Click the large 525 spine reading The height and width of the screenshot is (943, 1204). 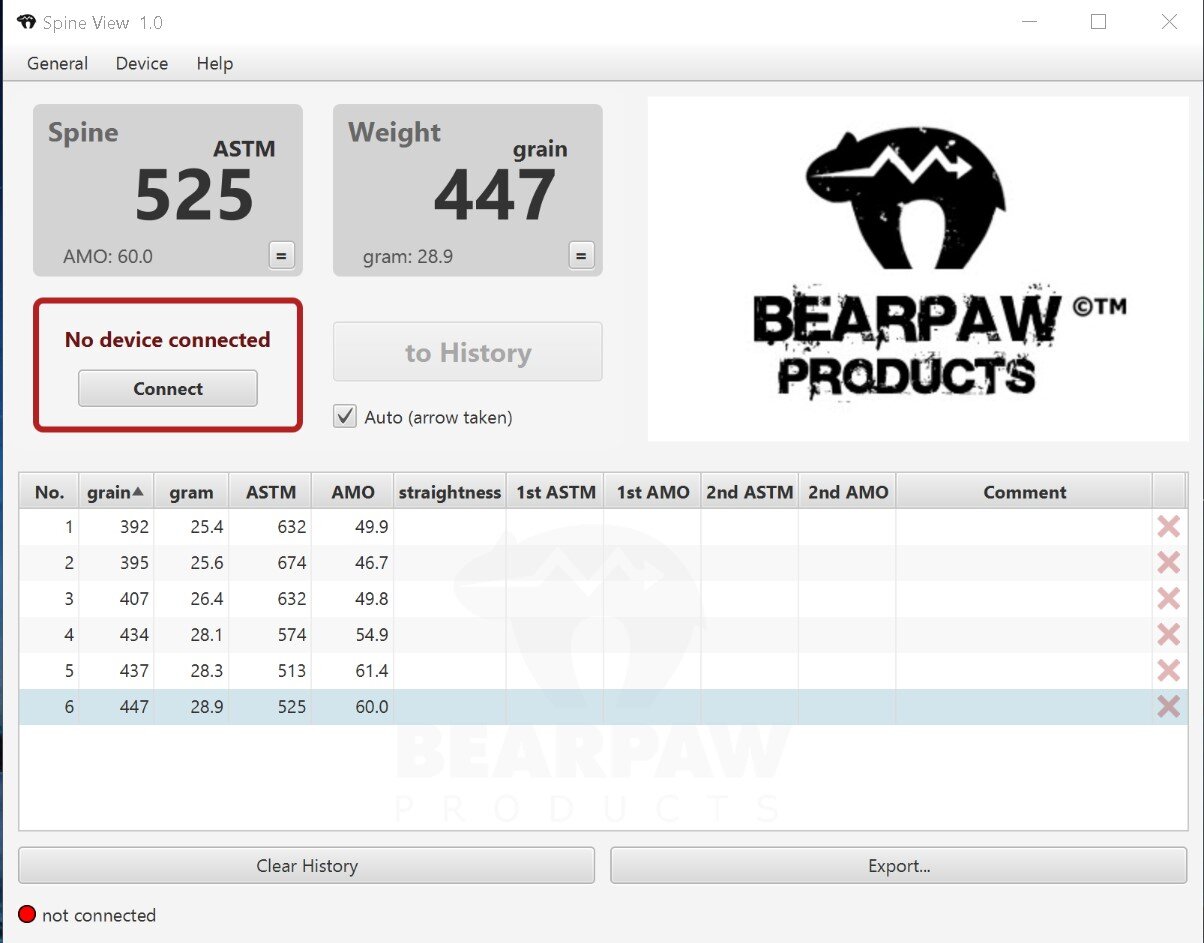click(x=194, y=196)
